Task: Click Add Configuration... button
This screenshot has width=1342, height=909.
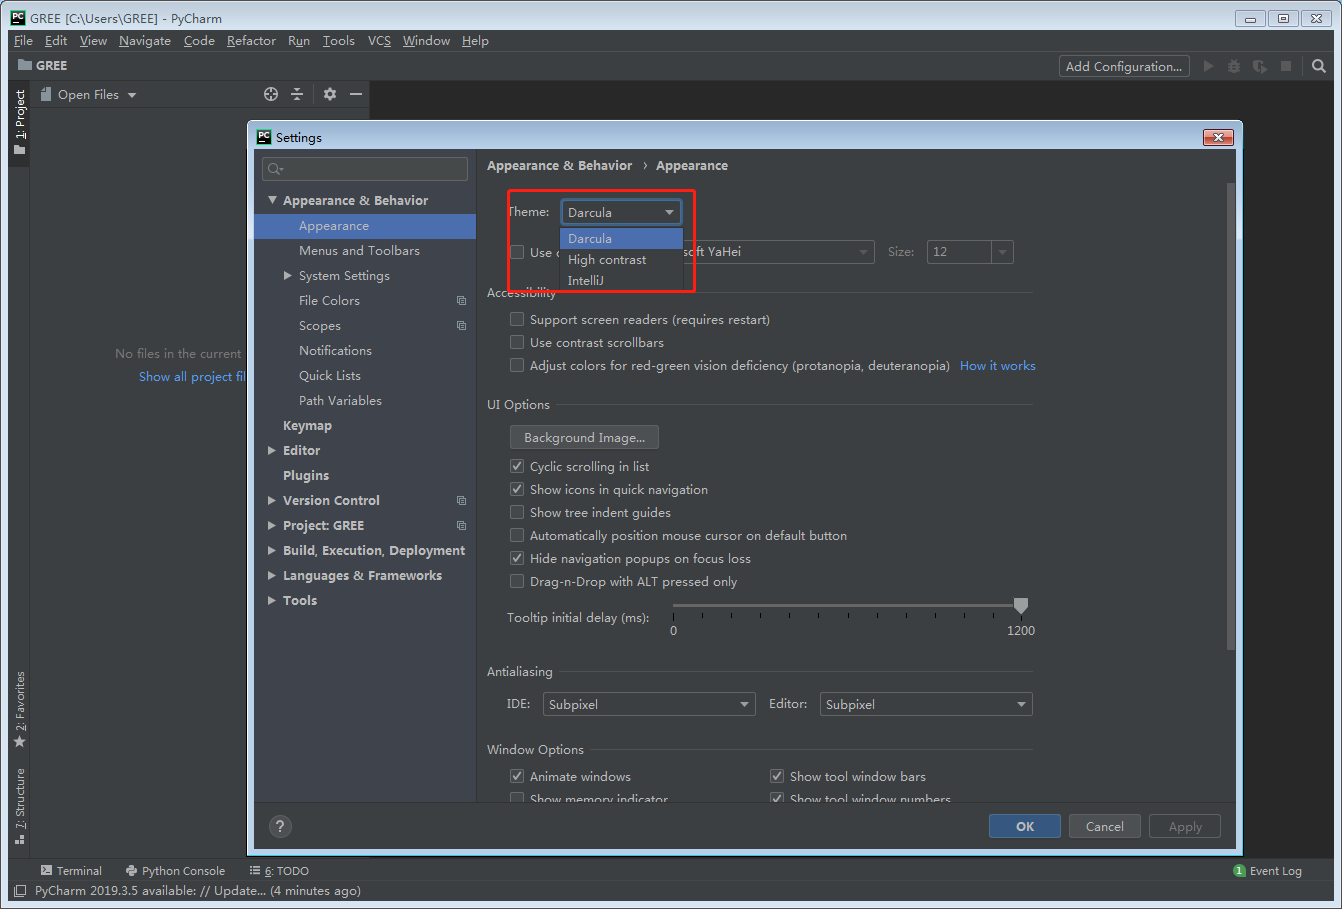Action: [x=1124, y=66]
